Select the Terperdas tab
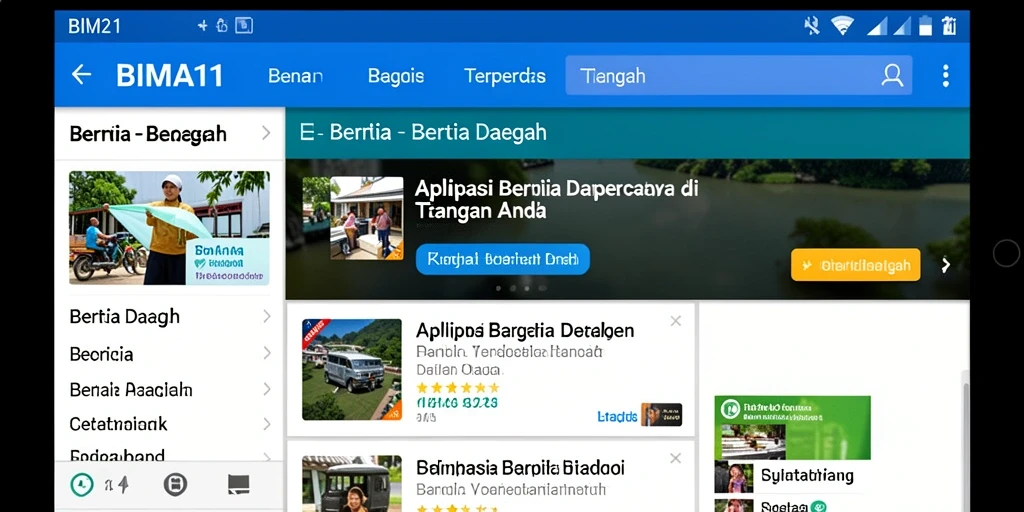The height and width of the screenshot is (512, 1024). [505, 76]
